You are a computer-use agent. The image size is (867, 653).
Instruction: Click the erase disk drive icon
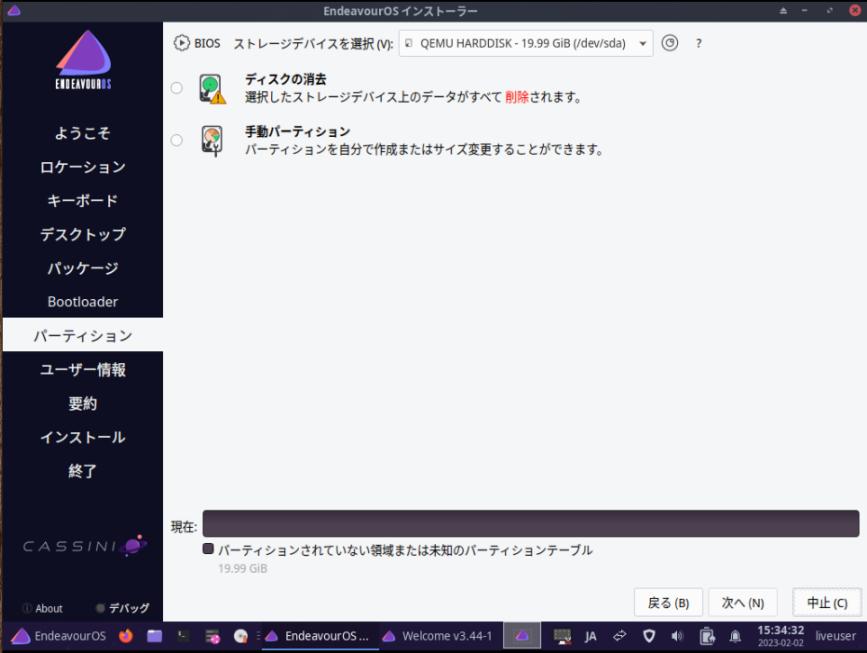coord(212,89)
